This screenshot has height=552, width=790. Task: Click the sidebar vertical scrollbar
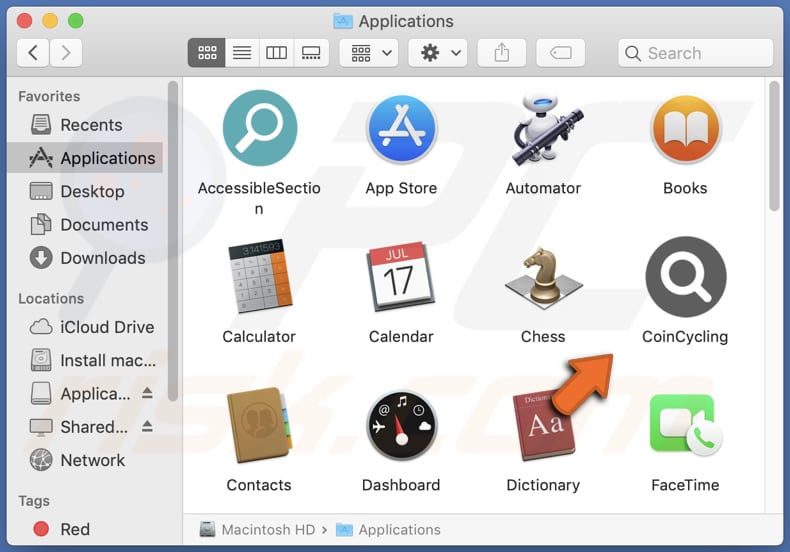pyautogui.click(x=173, y=241)
